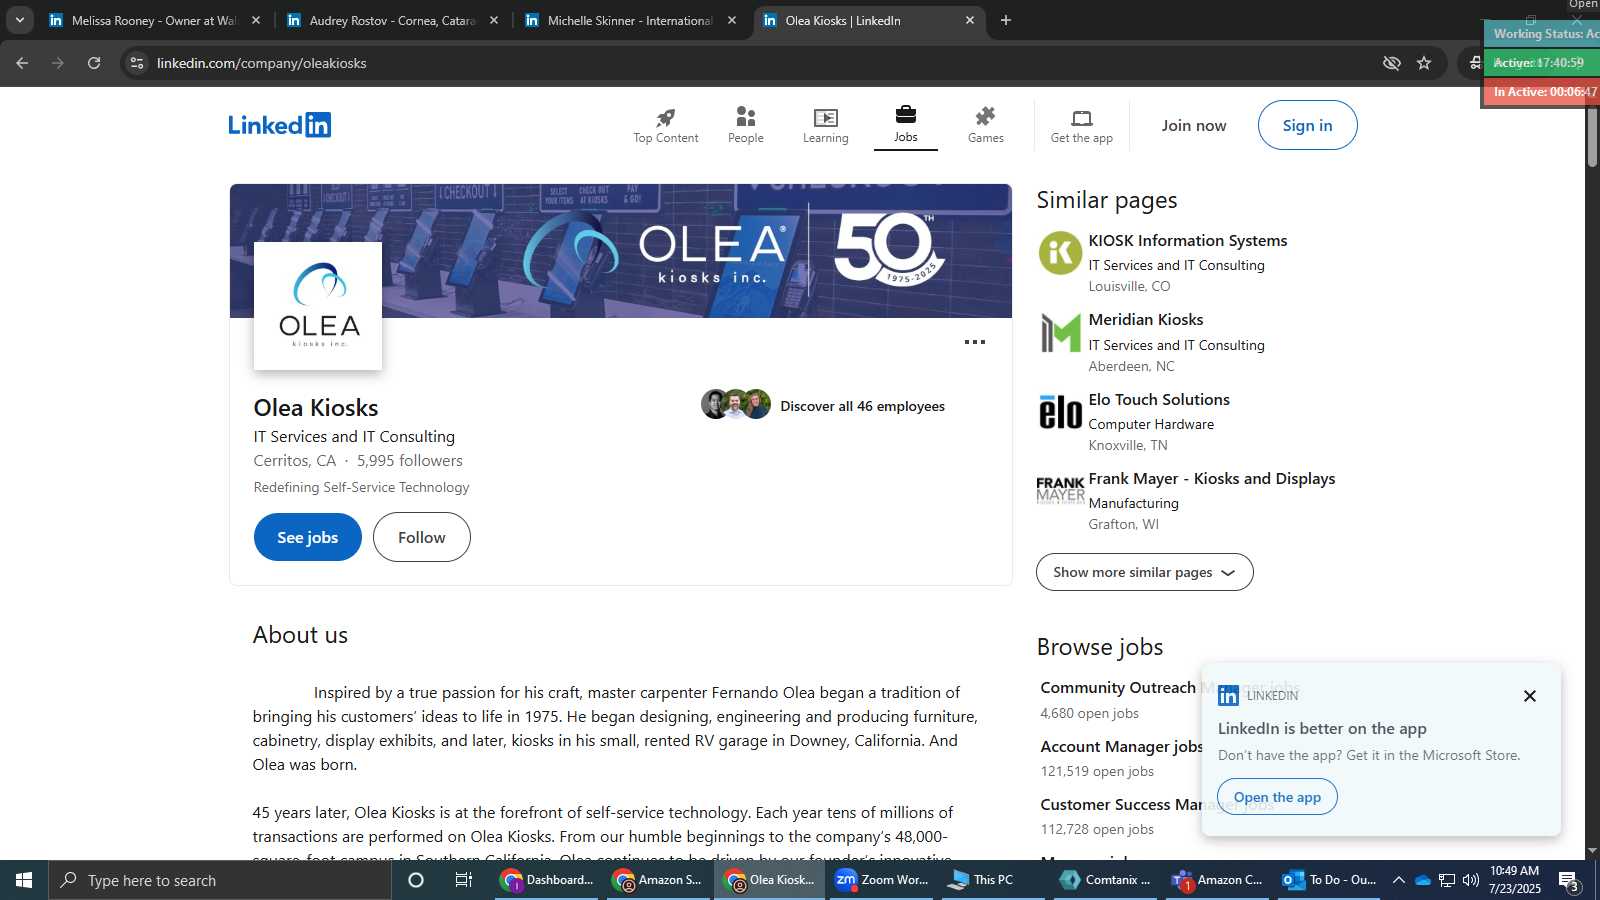
Task: Click the Olea Kiosks company logo
Action: click(x=318, y=306)
